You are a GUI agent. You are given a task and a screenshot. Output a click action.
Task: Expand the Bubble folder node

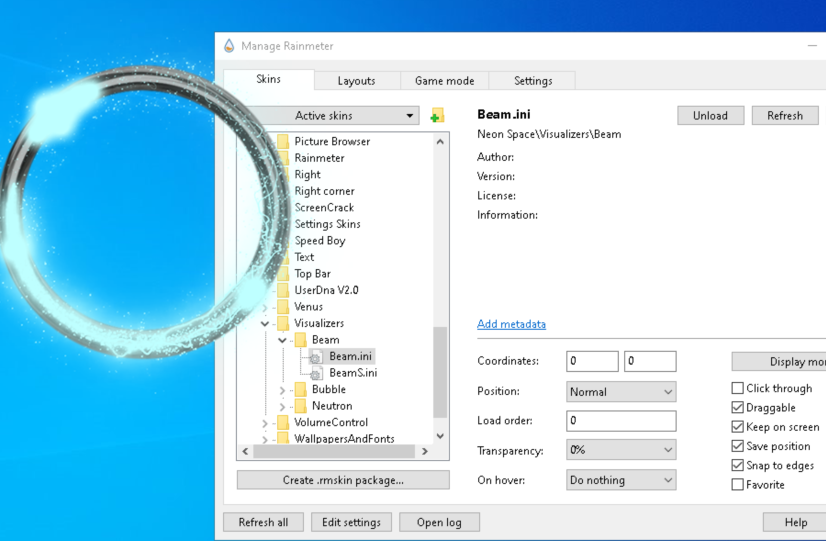[282, 390]
